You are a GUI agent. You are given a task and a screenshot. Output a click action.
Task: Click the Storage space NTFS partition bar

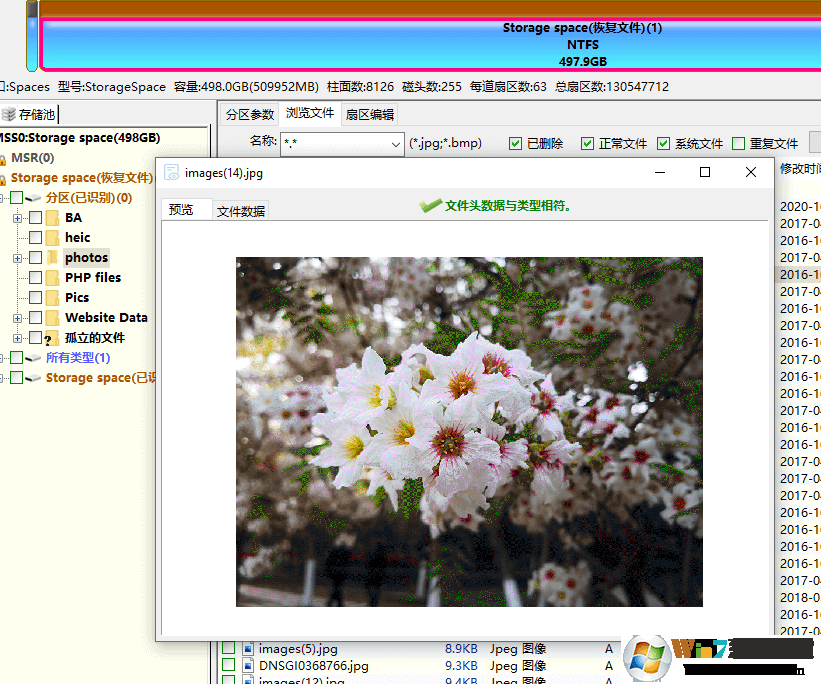pyautogui.click(x=582, y=45)
